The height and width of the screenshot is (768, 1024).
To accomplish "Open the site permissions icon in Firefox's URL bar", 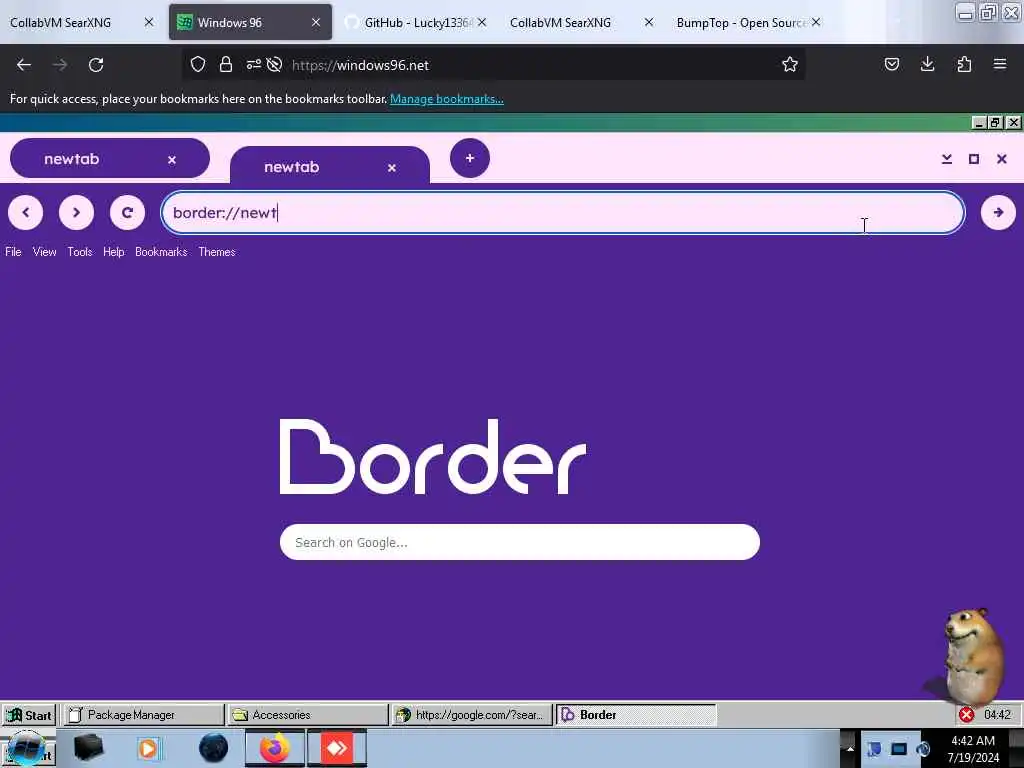I will click(253, 64).
